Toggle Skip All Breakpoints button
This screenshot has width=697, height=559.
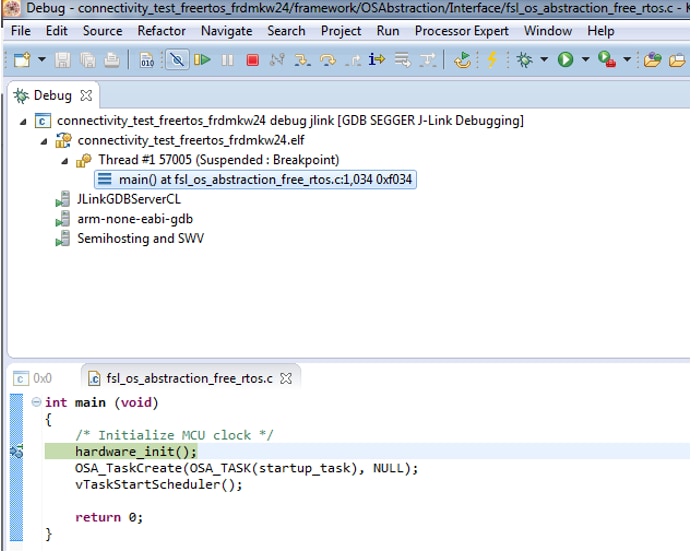177,60
